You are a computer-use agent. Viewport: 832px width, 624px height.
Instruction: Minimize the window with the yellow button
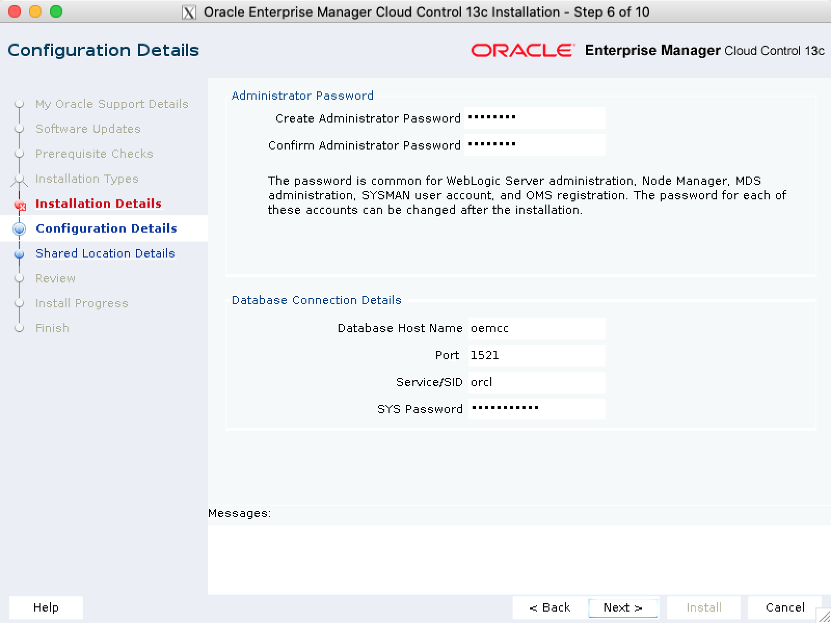pyautogui.click(x=35, y=12)
